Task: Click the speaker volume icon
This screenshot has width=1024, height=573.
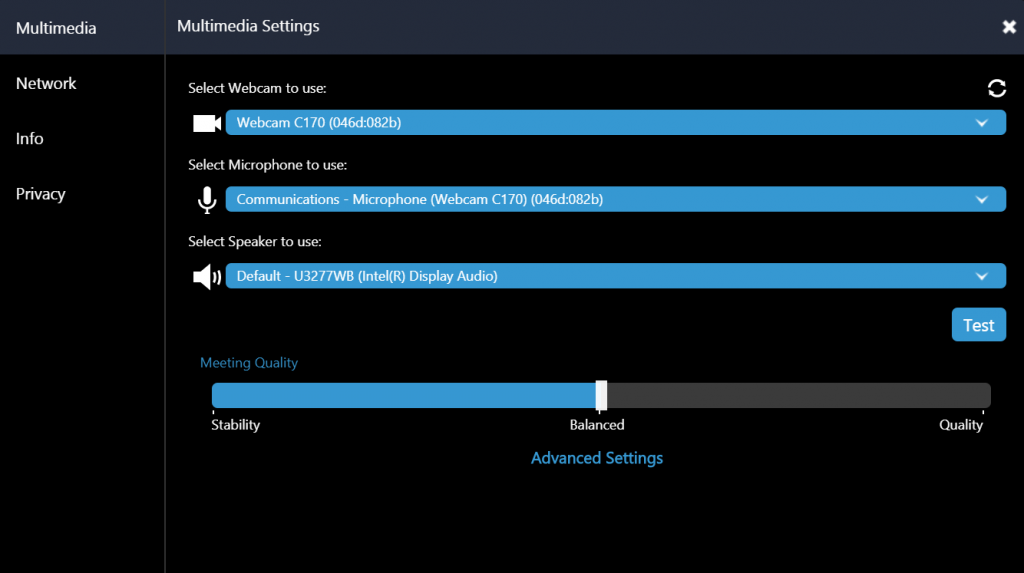Action: pos(207,277)
